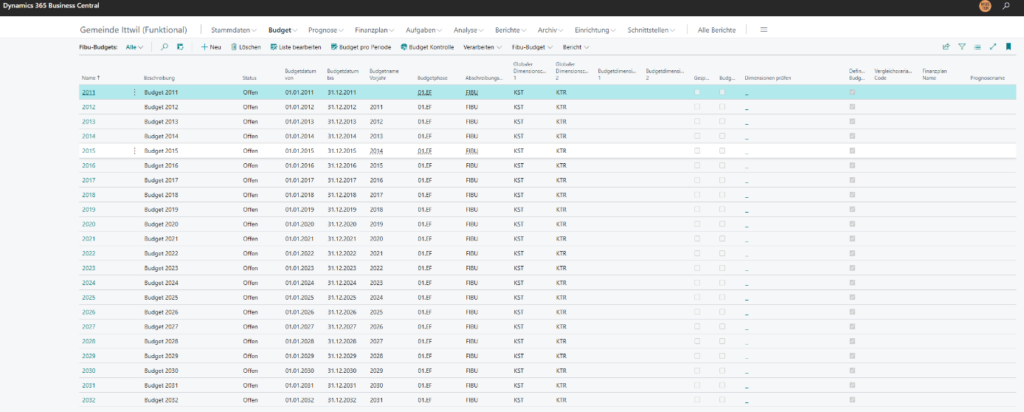Expand the Prognose menu
Image resolution: width=1024 pixels, height=412 pixels.
(x=326, y=30)
